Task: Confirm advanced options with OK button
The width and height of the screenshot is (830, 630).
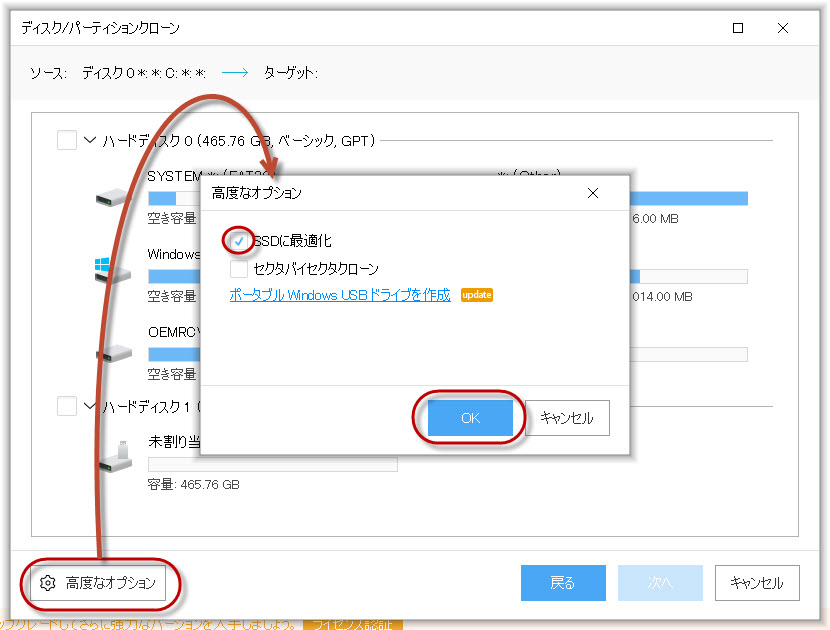Action: tap(470, 418)
